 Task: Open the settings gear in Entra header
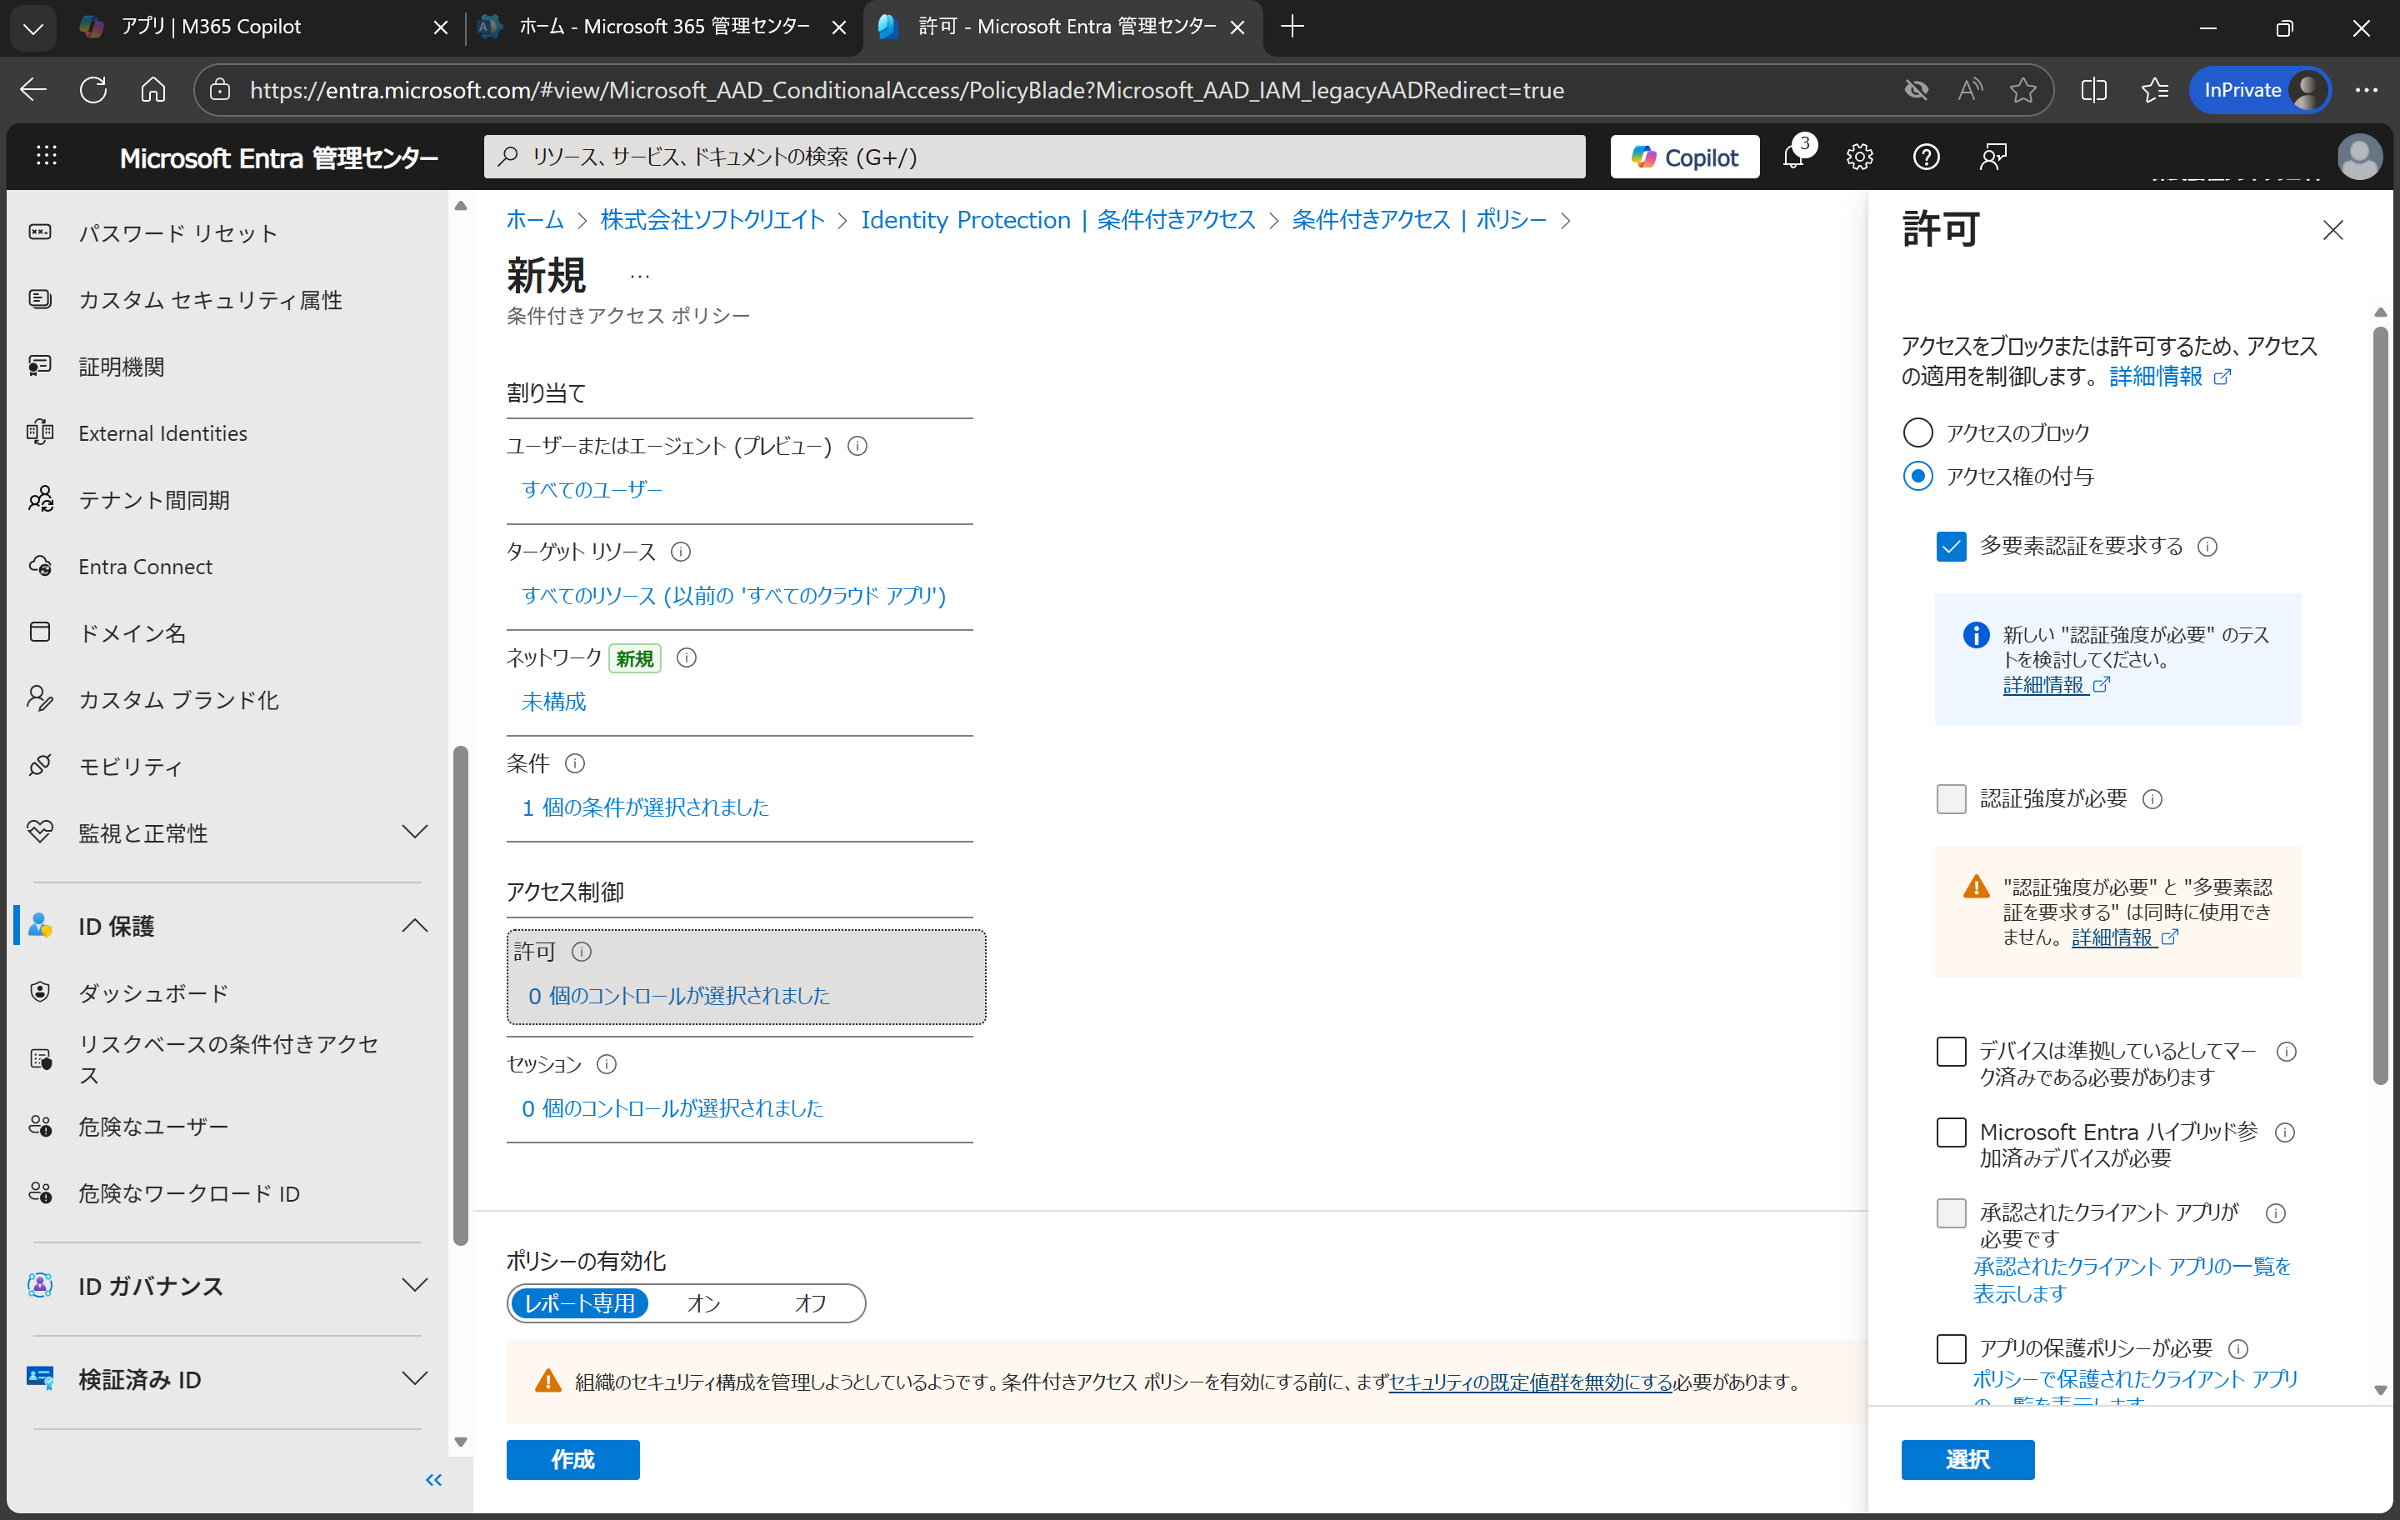click(1860, 157)
